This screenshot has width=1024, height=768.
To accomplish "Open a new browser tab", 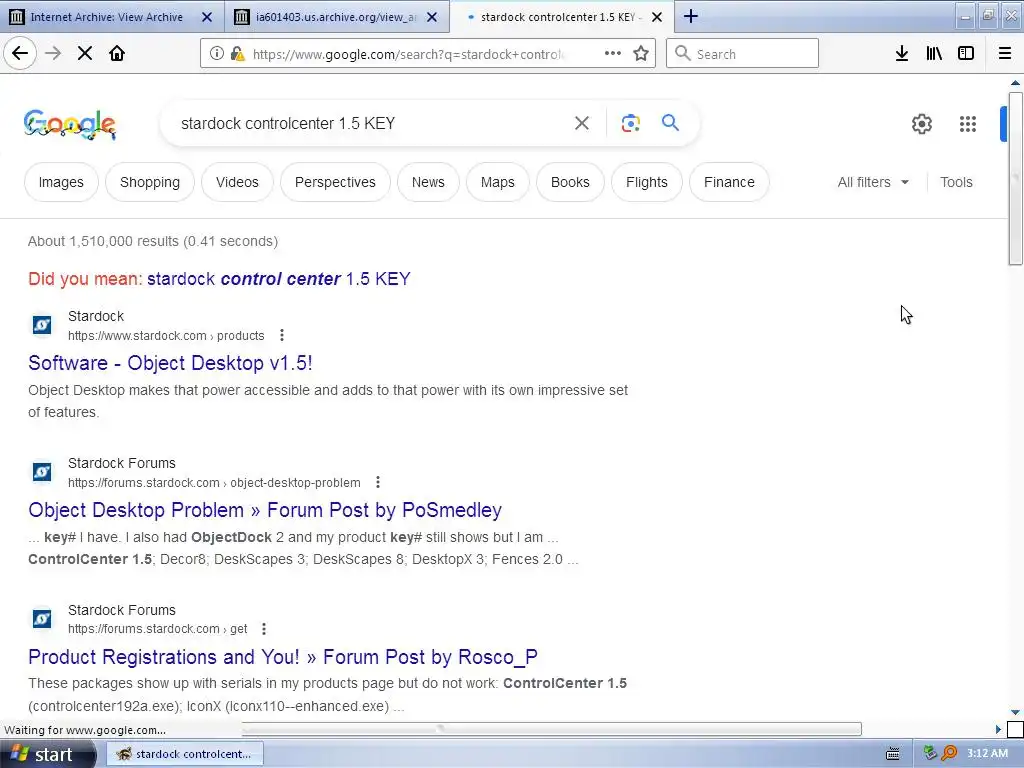I will tap(691, 16).
